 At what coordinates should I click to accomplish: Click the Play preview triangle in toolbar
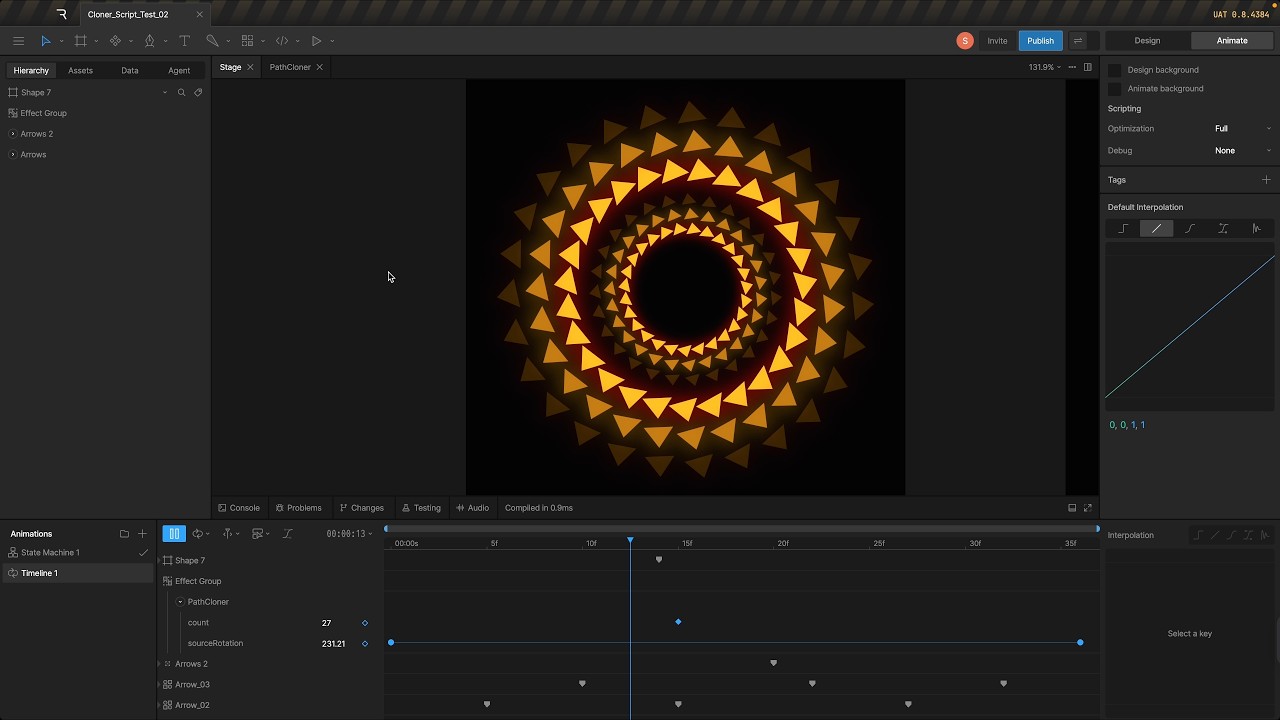(x=316, y=41)
